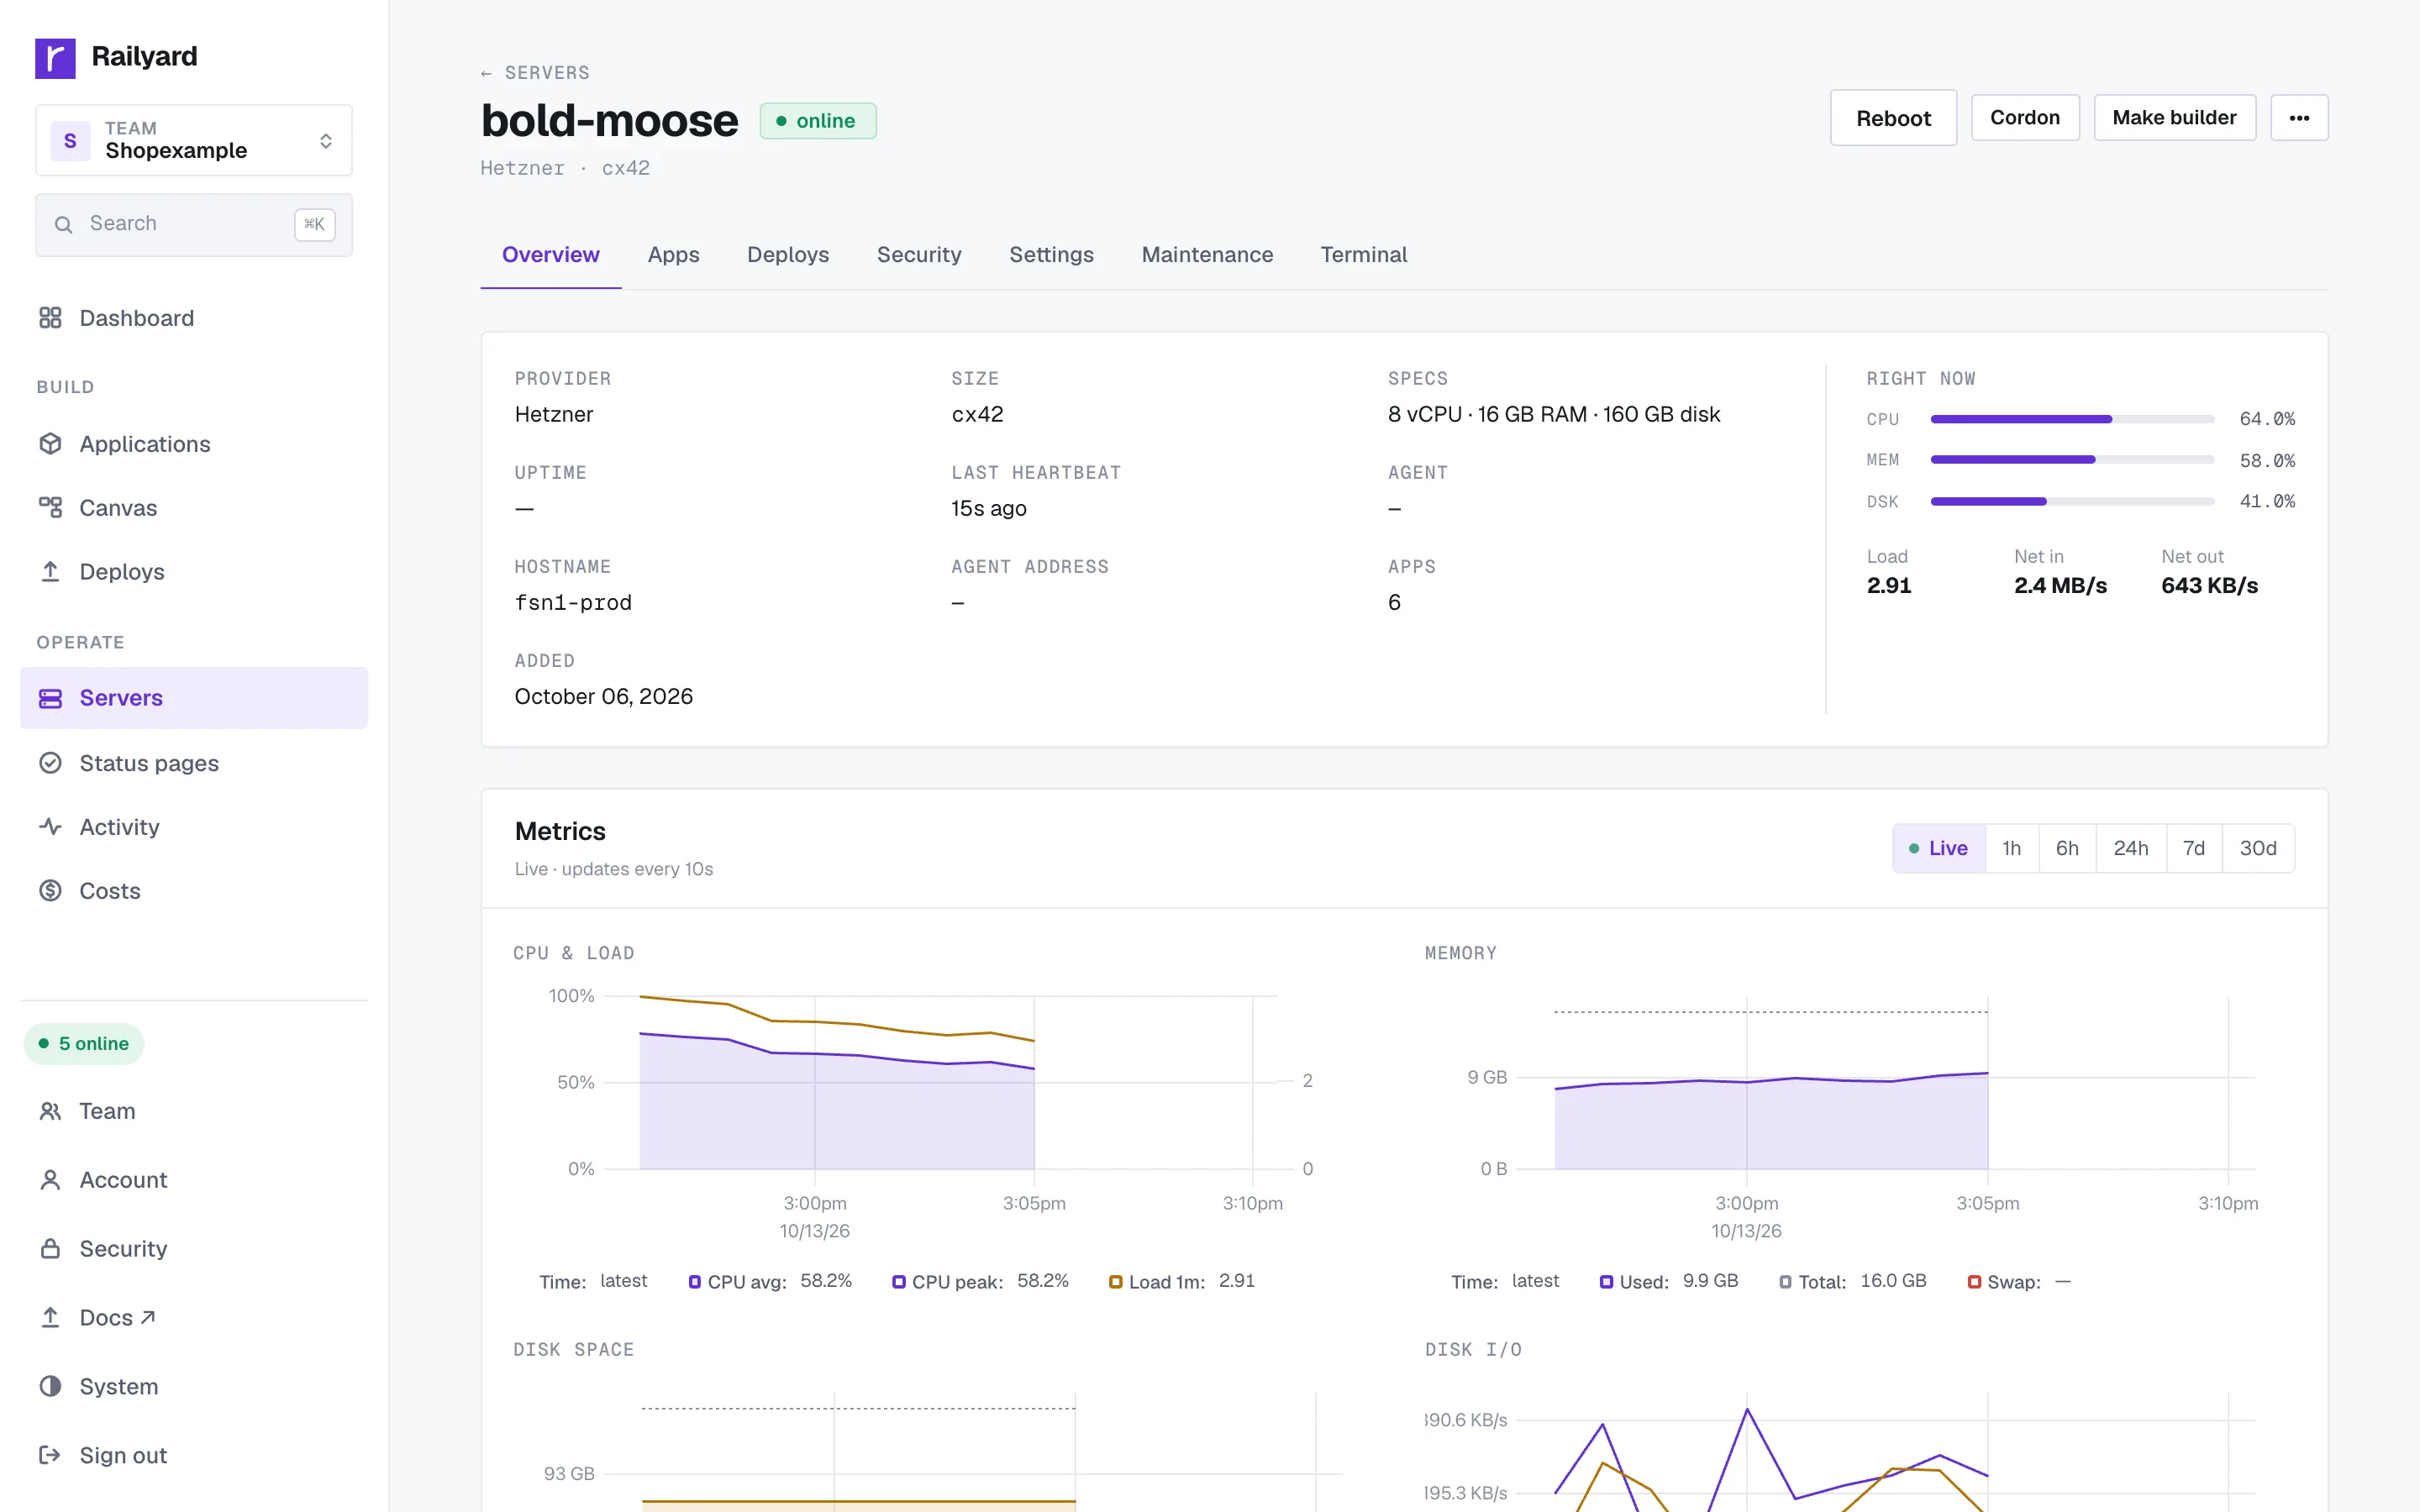Viewport: 2420px width, 1512px height.
Task: Click the sidebar Security lock icon
Action: tap(50, 1249)
